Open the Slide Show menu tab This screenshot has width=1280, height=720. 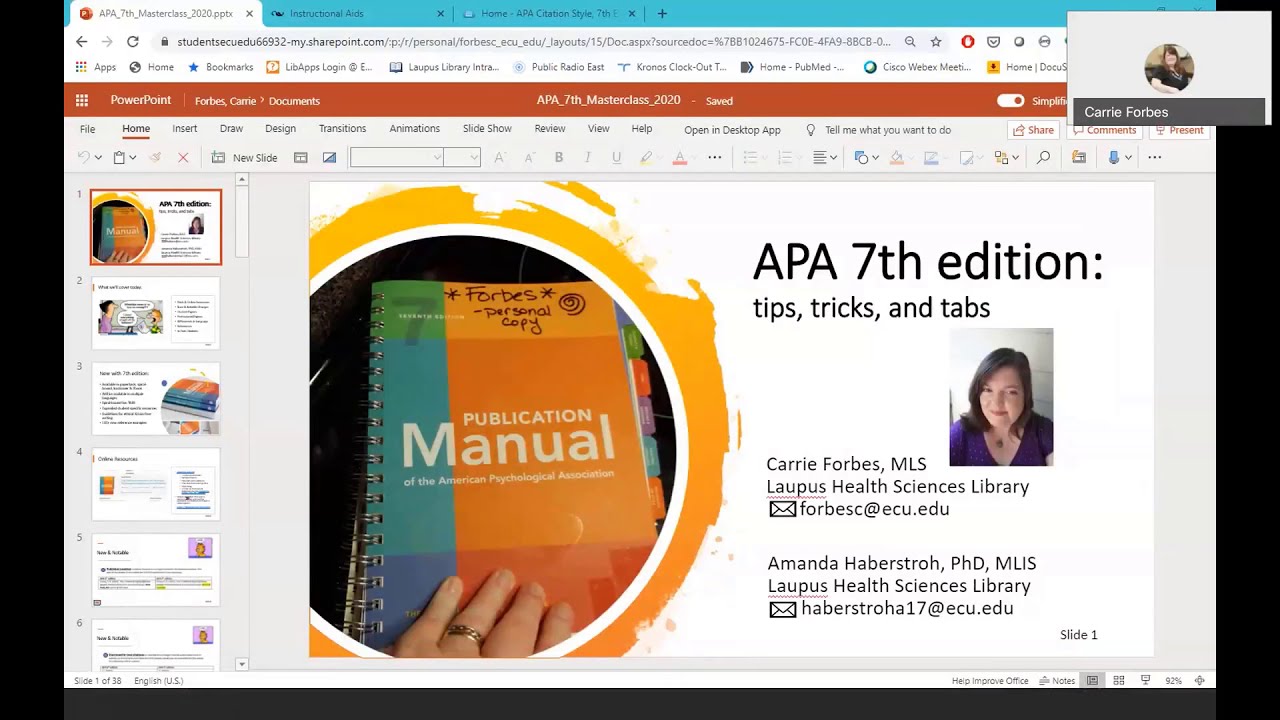[x=487, y=129]
